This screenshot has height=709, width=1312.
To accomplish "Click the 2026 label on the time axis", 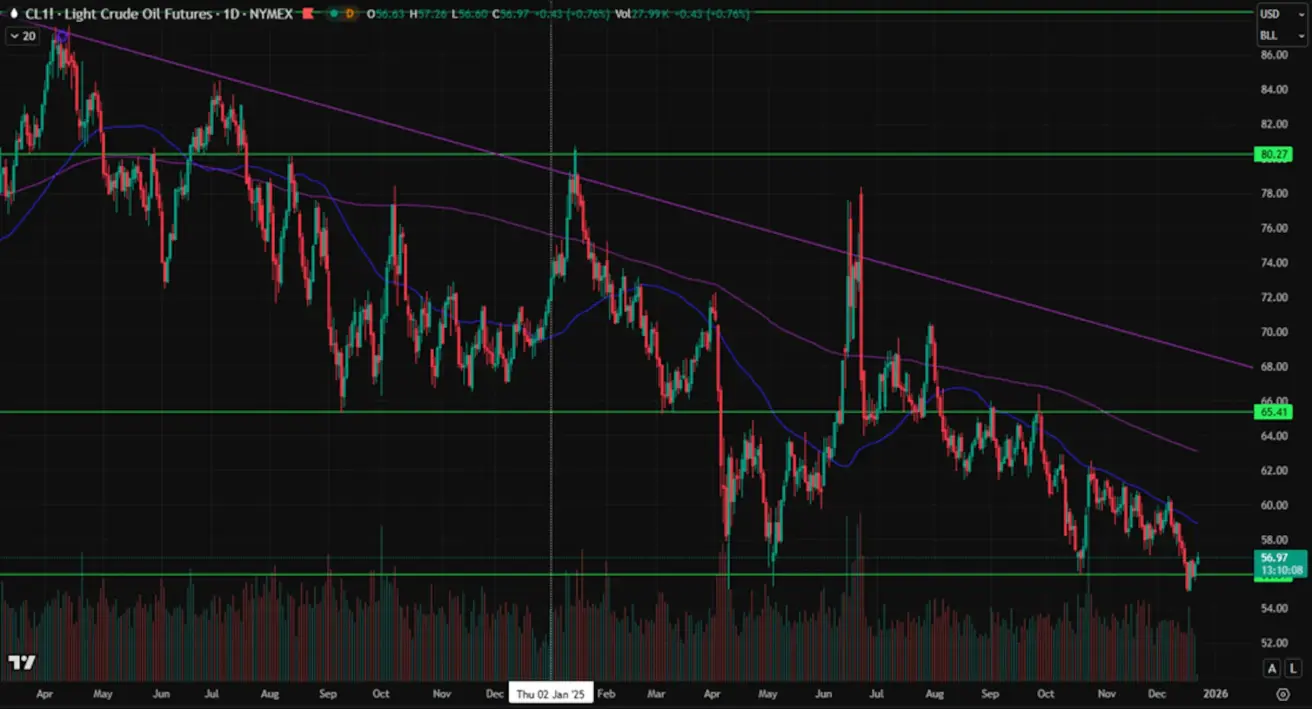I will (1215, 693).
